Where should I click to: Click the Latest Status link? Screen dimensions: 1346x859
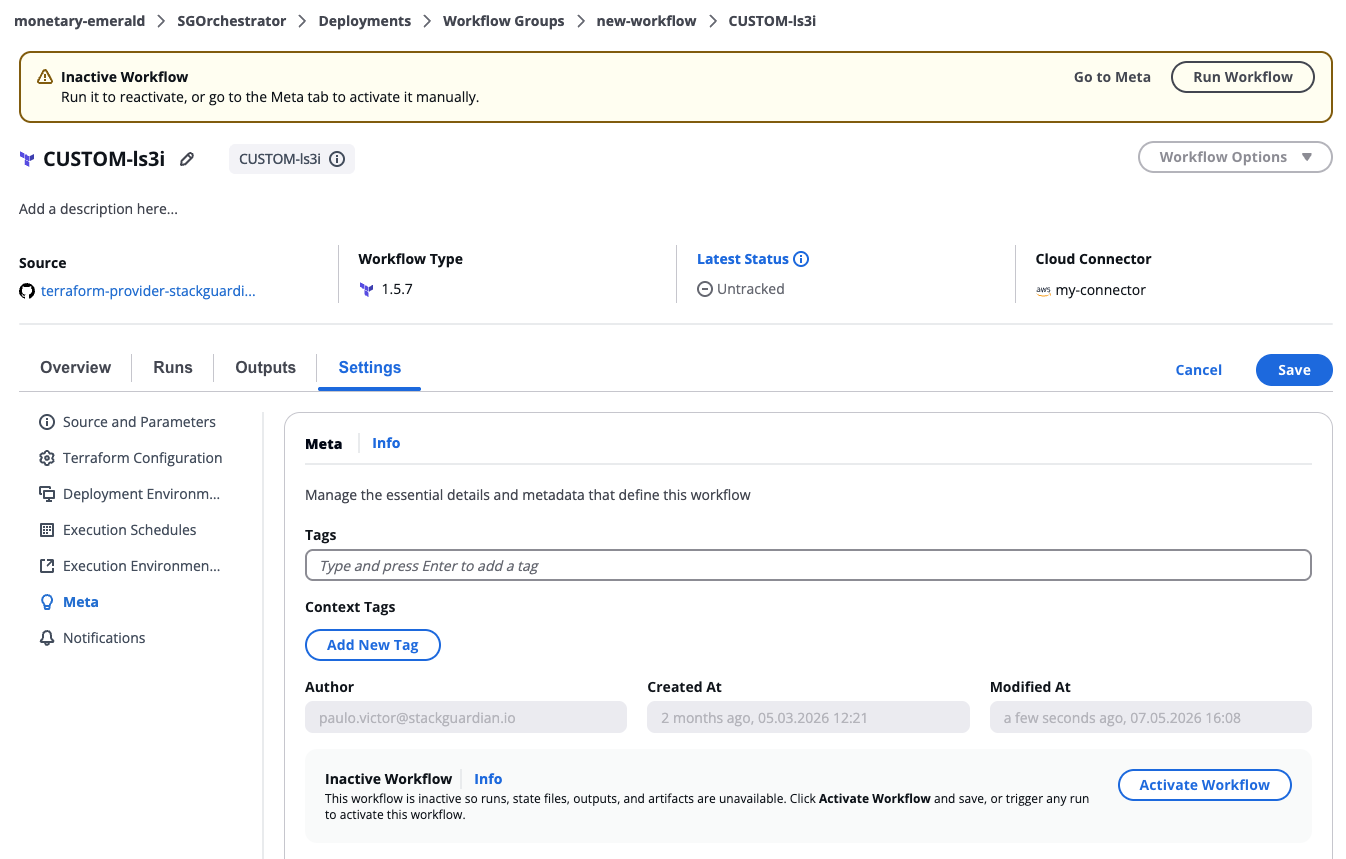743,259
